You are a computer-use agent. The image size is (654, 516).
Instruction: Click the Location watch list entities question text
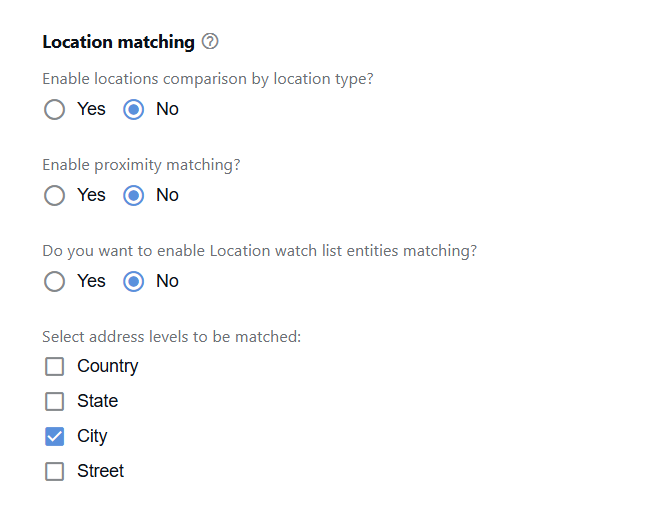[259, 251]
